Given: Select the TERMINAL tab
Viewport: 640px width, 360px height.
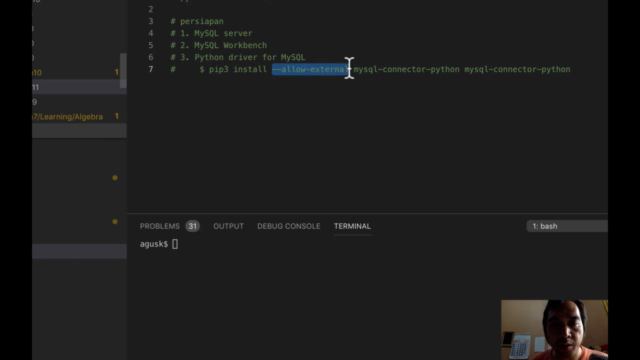Looking at the screenshot, I should point(352,226).
